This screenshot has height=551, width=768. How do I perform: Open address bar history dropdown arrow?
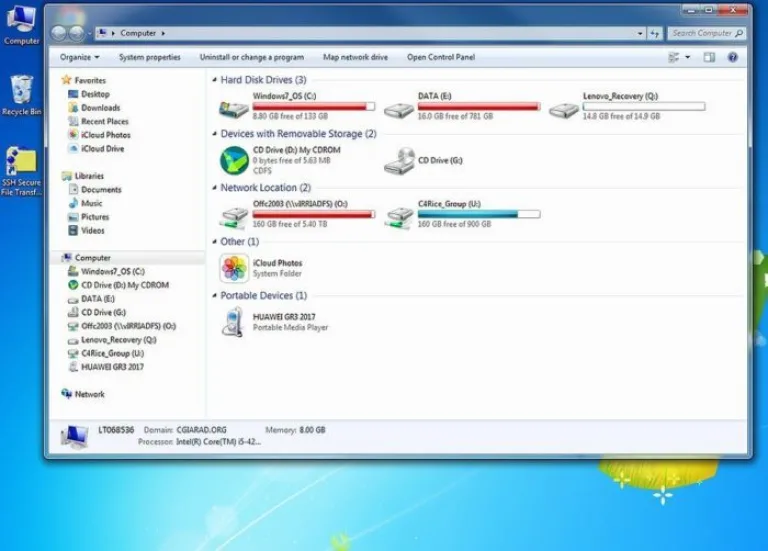pos(640,33)
